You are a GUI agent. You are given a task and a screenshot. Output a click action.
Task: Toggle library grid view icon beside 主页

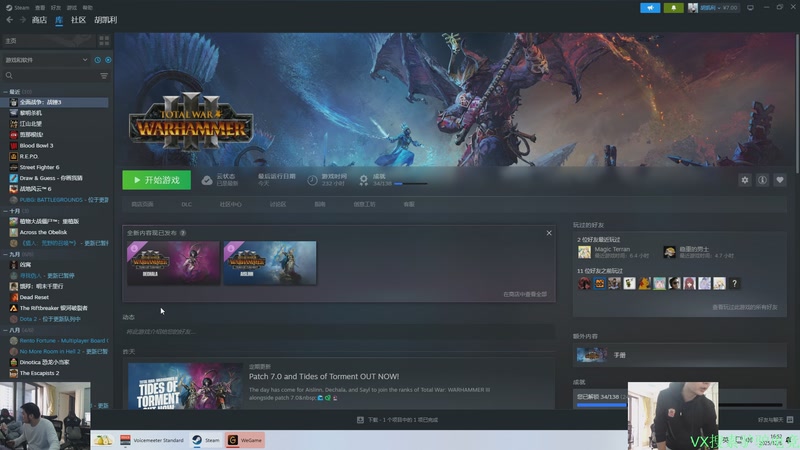point(104,40)
